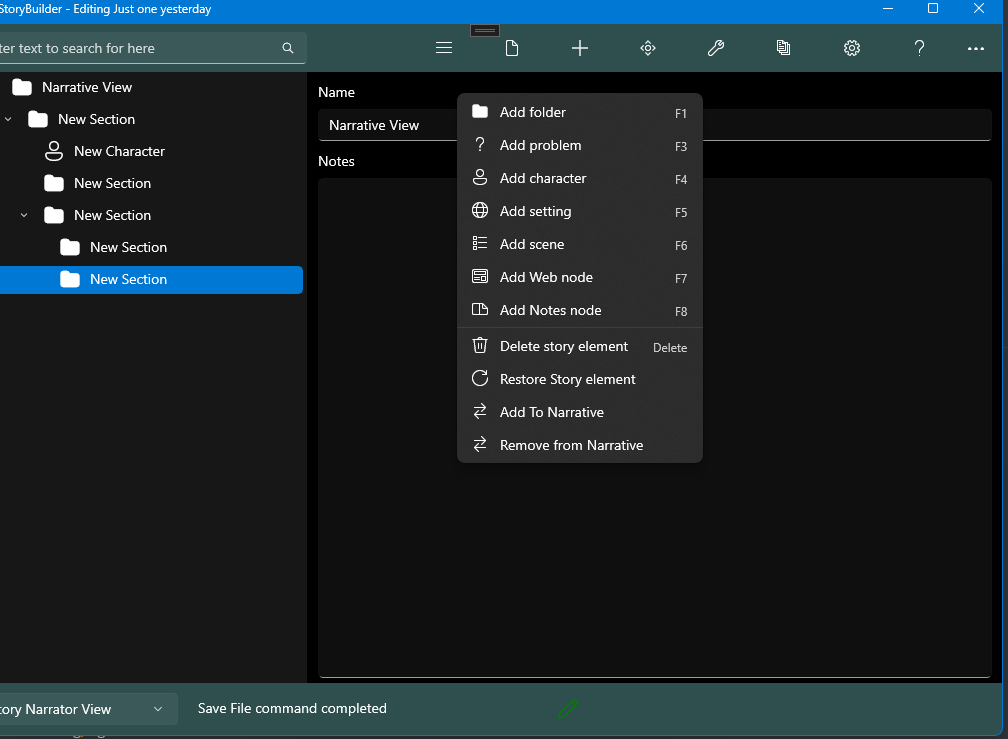Select the move story element tool
The image size is (1008, 739).
pyautogui.click(x=647, y=47)
